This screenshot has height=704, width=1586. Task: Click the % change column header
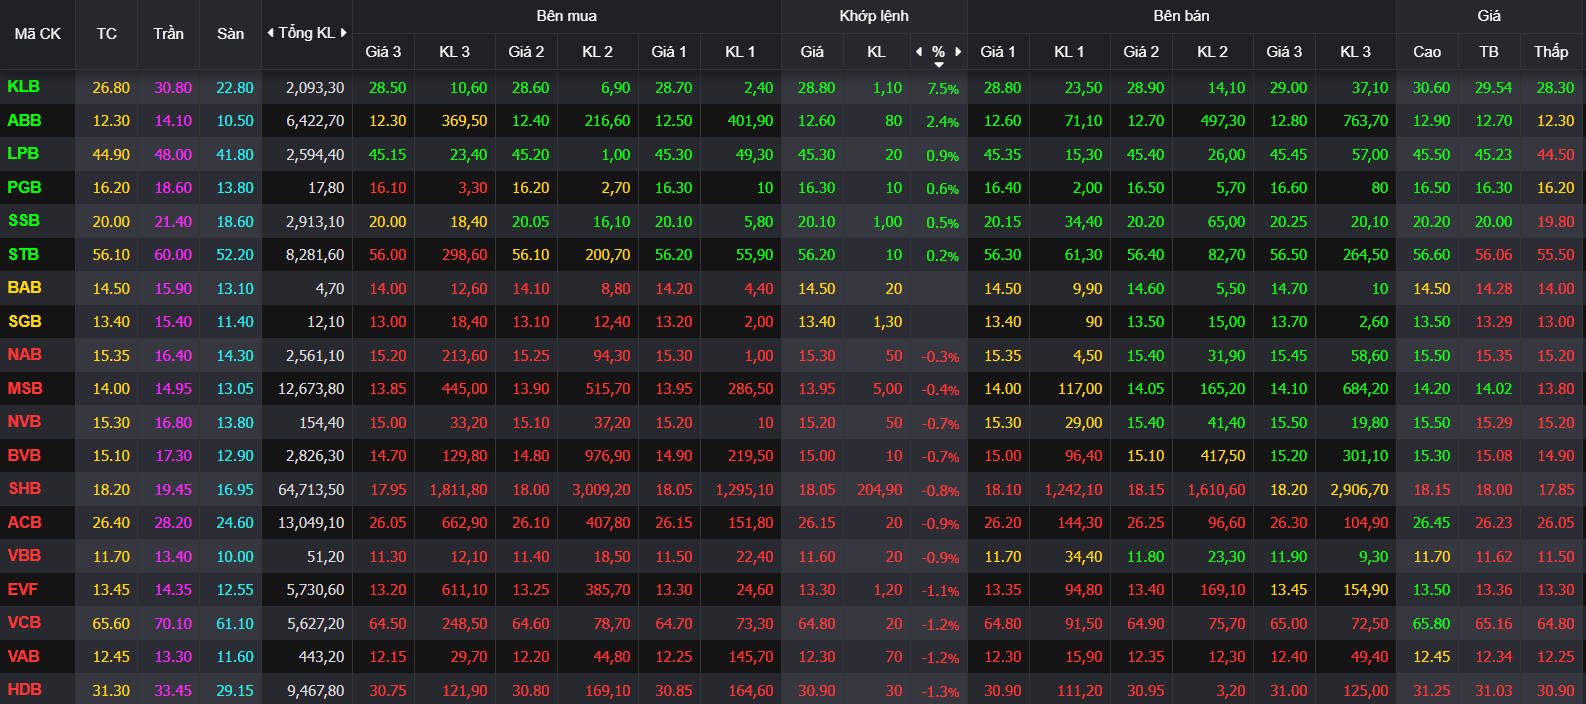(x=938, y=51)
